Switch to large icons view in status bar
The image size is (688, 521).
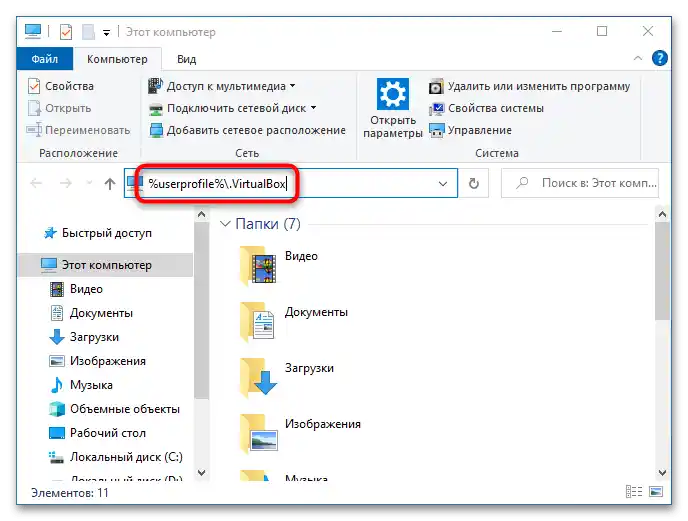click(656, 492)
